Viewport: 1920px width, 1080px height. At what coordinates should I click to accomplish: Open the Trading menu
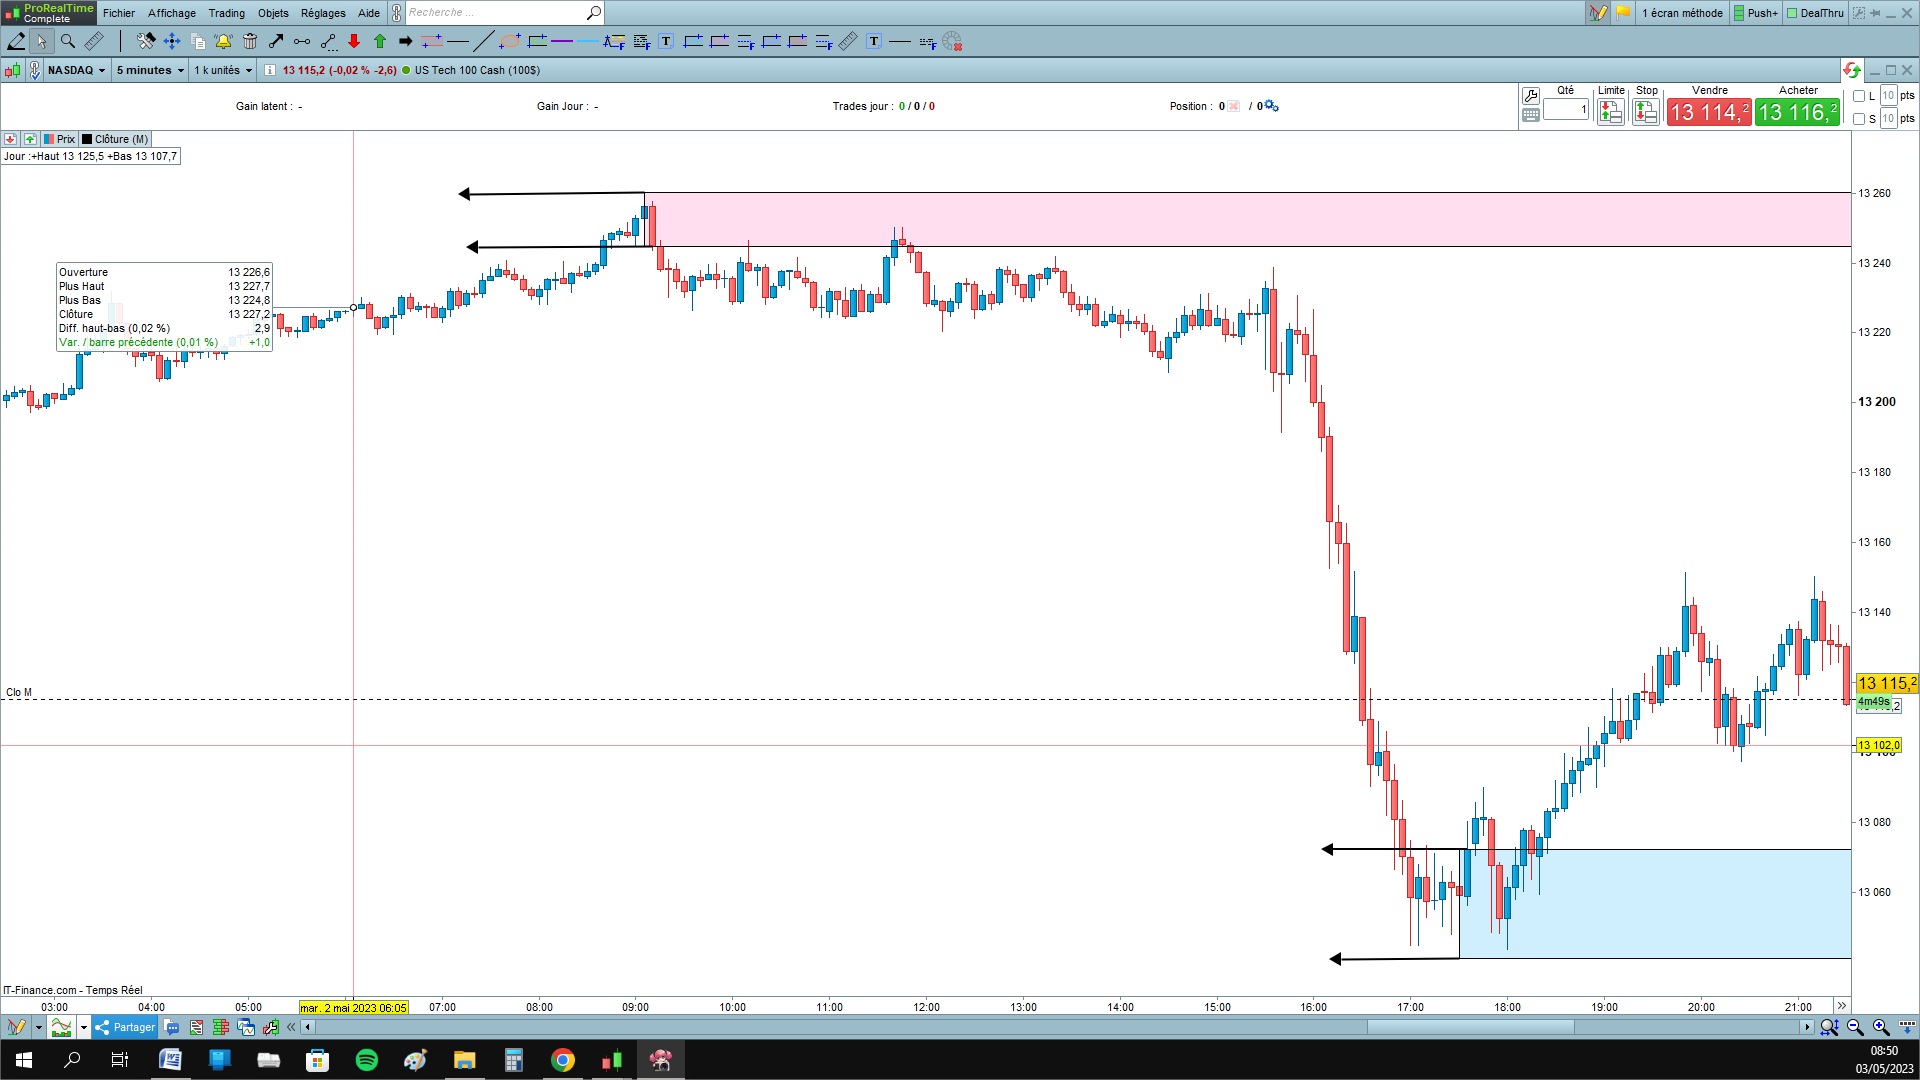click(226, 13)
